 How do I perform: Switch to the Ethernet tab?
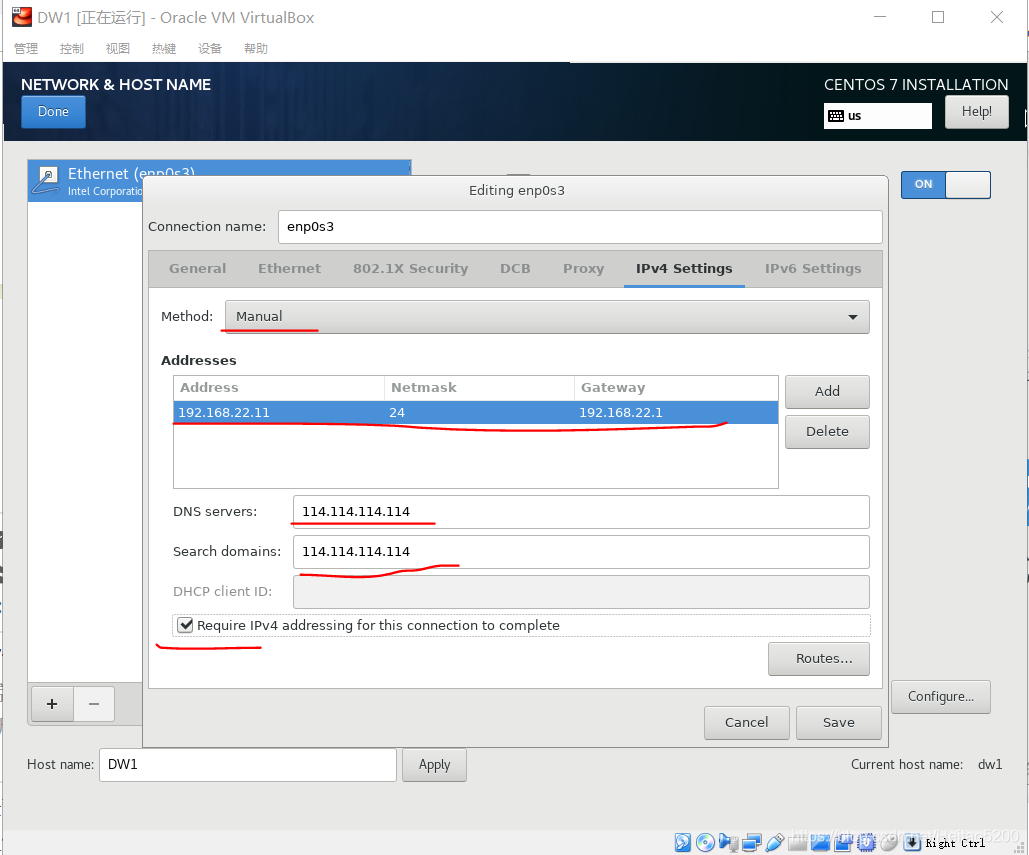coord(289,268)
